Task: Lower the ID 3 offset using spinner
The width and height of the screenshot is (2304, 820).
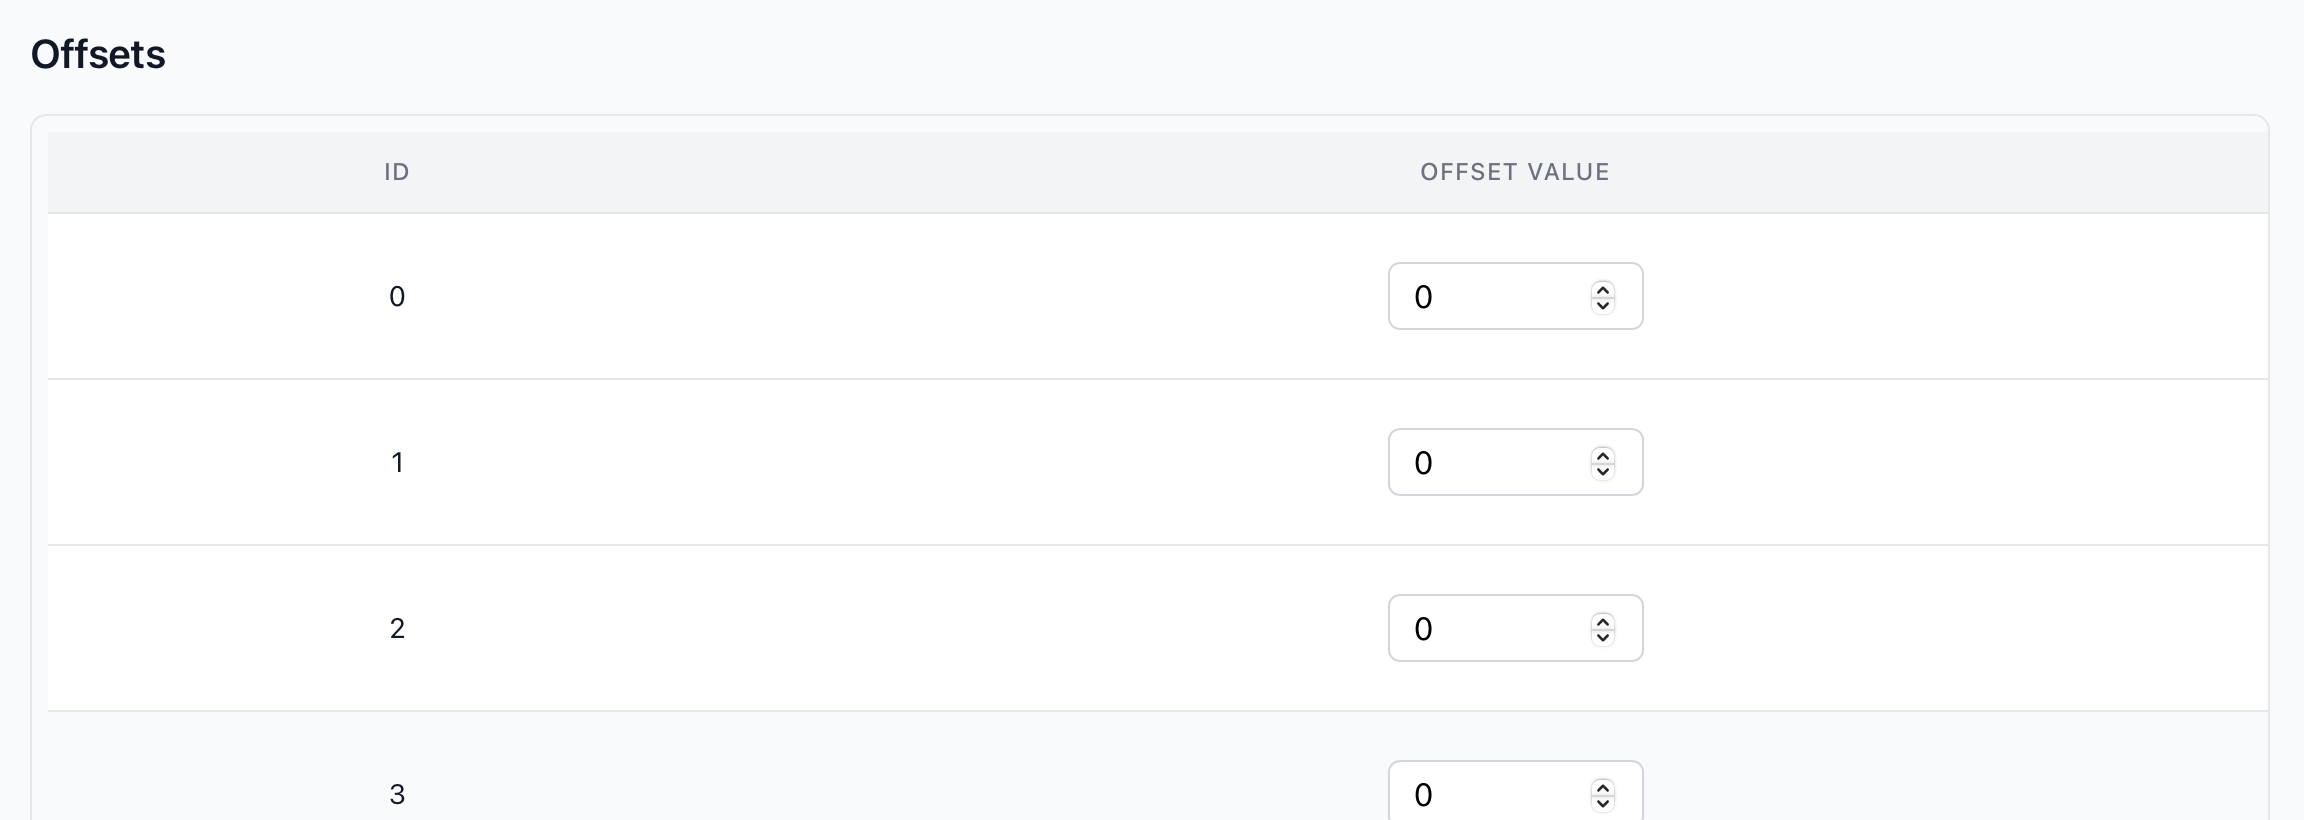Action: 1603,802
